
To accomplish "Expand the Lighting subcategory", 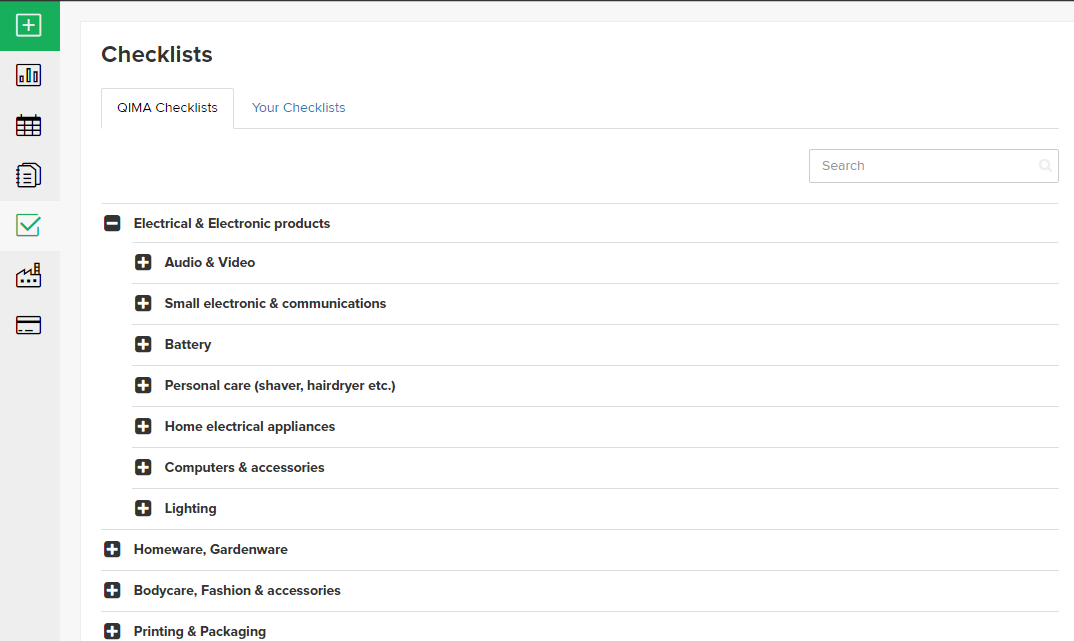I will click(x=143, y=508).
